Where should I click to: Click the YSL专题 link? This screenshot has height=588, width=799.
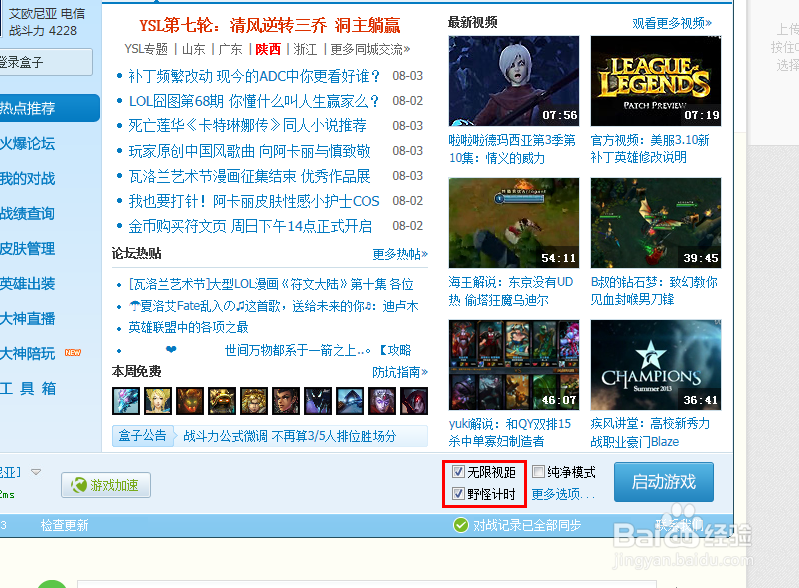[146, 49]
